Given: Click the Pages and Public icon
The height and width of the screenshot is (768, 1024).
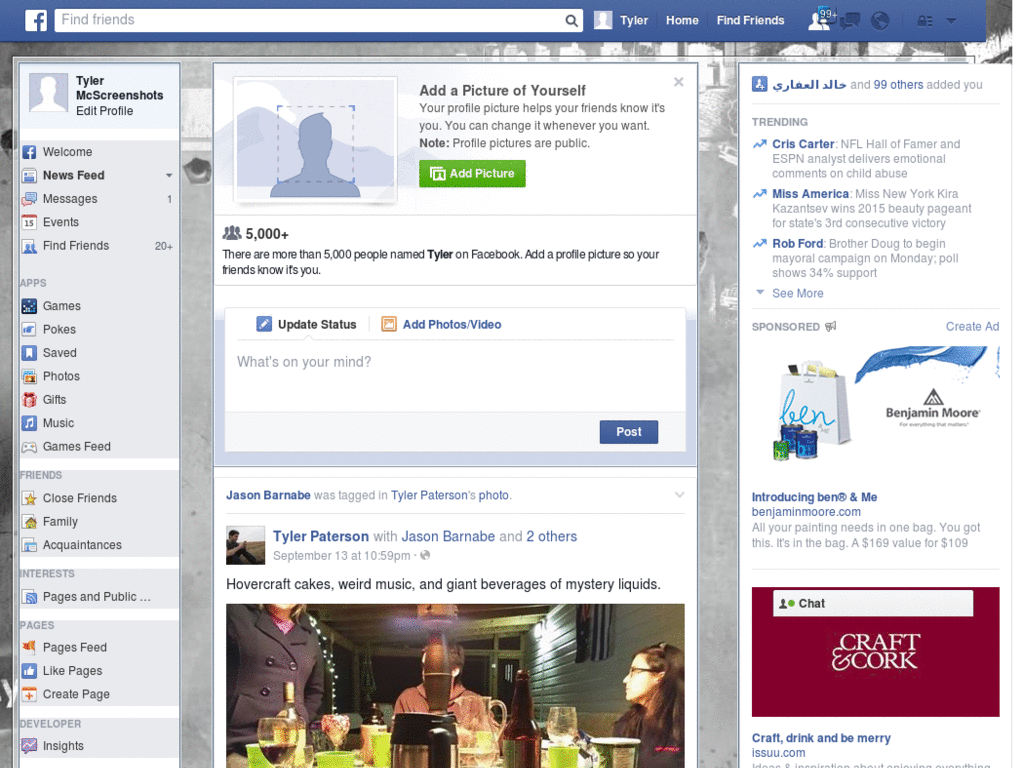Looking at the screenshot, I should [29, 597].
